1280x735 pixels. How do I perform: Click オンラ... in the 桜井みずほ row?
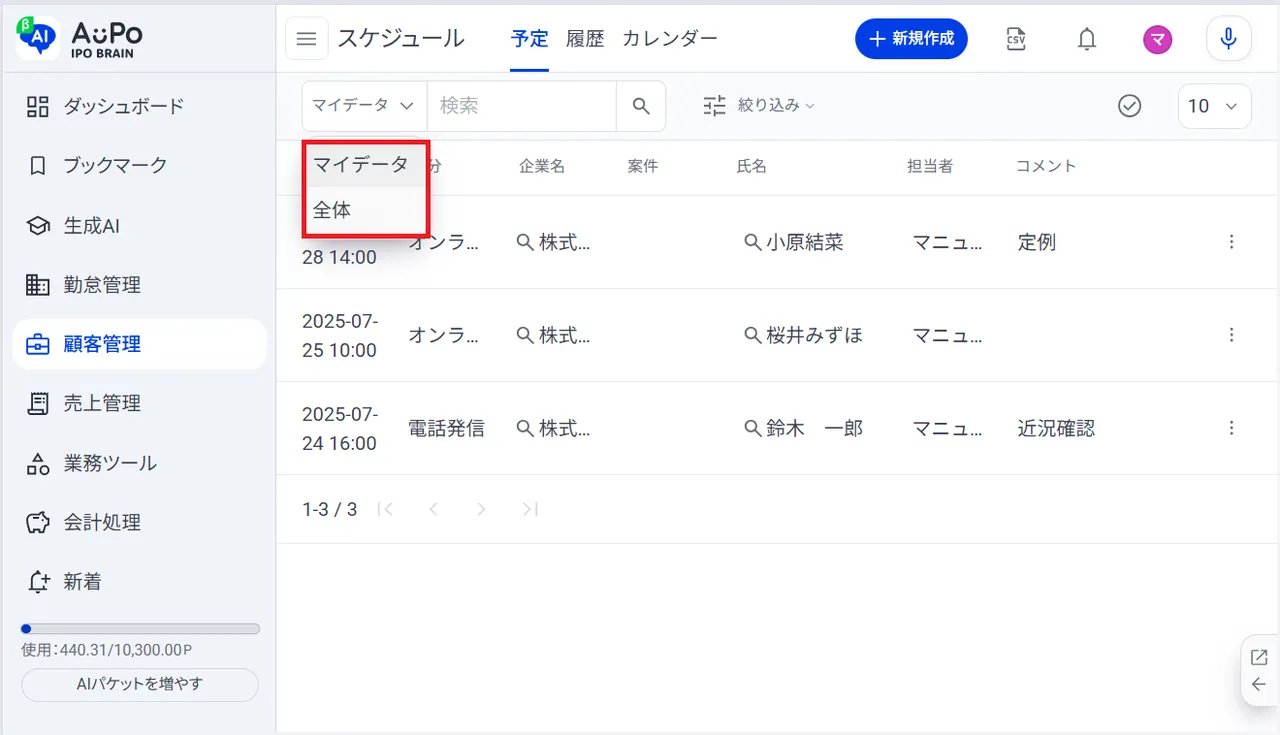click(443, 335)
